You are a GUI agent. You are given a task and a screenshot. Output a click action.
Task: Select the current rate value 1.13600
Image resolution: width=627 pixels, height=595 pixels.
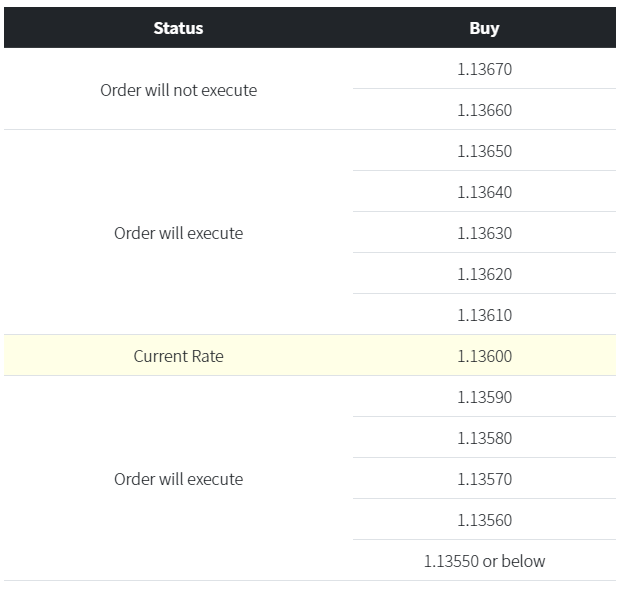pyautogui.click(x=484, y=356)
